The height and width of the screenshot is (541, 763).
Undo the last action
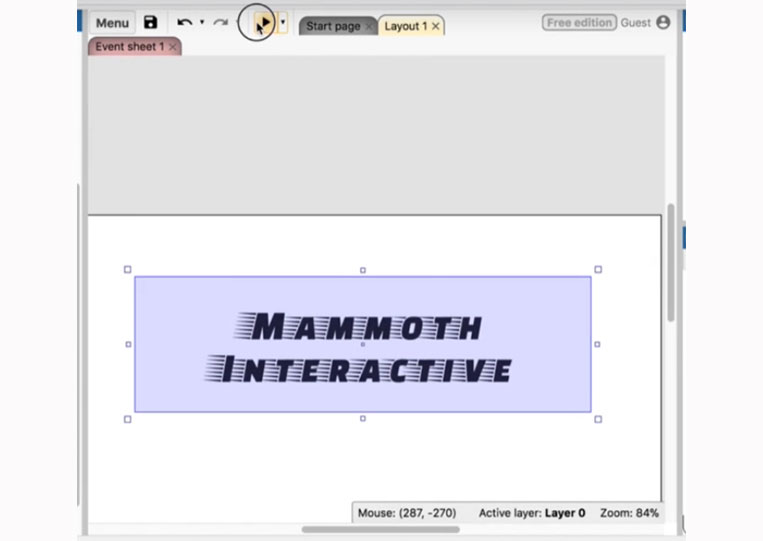click(x=184, y=22)
